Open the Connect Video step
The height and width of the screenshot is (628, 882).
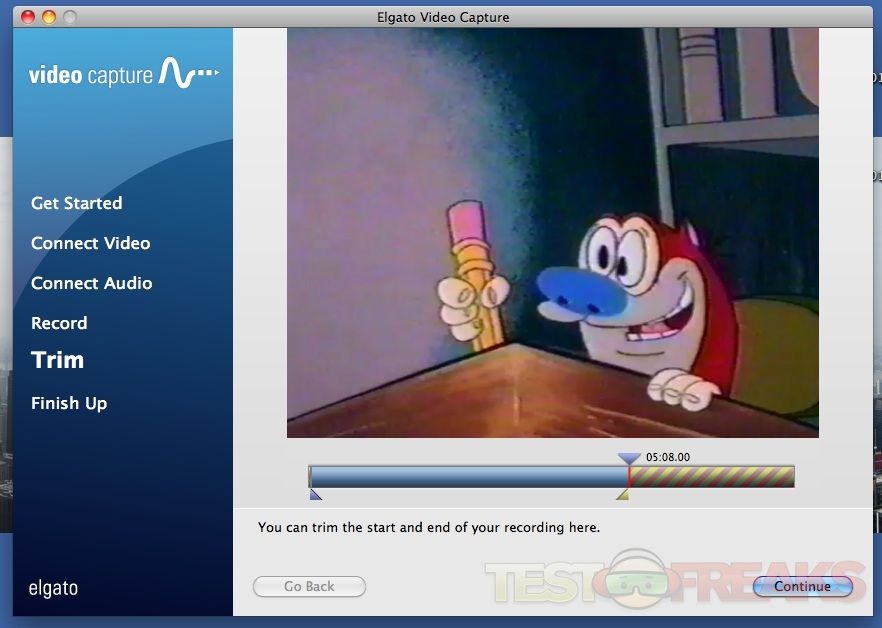pos(90,243)
